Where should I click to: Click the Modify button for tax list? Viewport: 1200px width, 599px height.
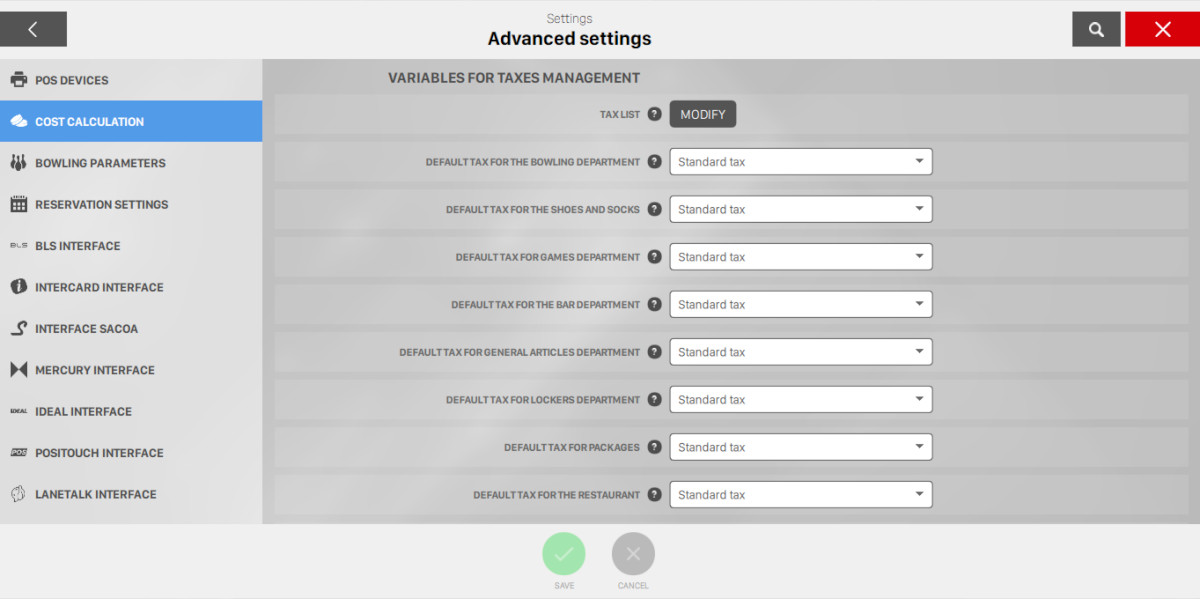pyautogui.click(x=703, y=114)
